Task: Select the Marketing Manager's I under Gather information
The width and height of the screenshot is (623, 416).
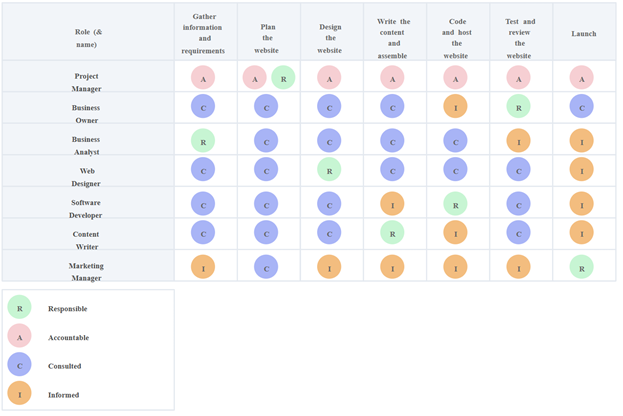Action: click(203, 266)
